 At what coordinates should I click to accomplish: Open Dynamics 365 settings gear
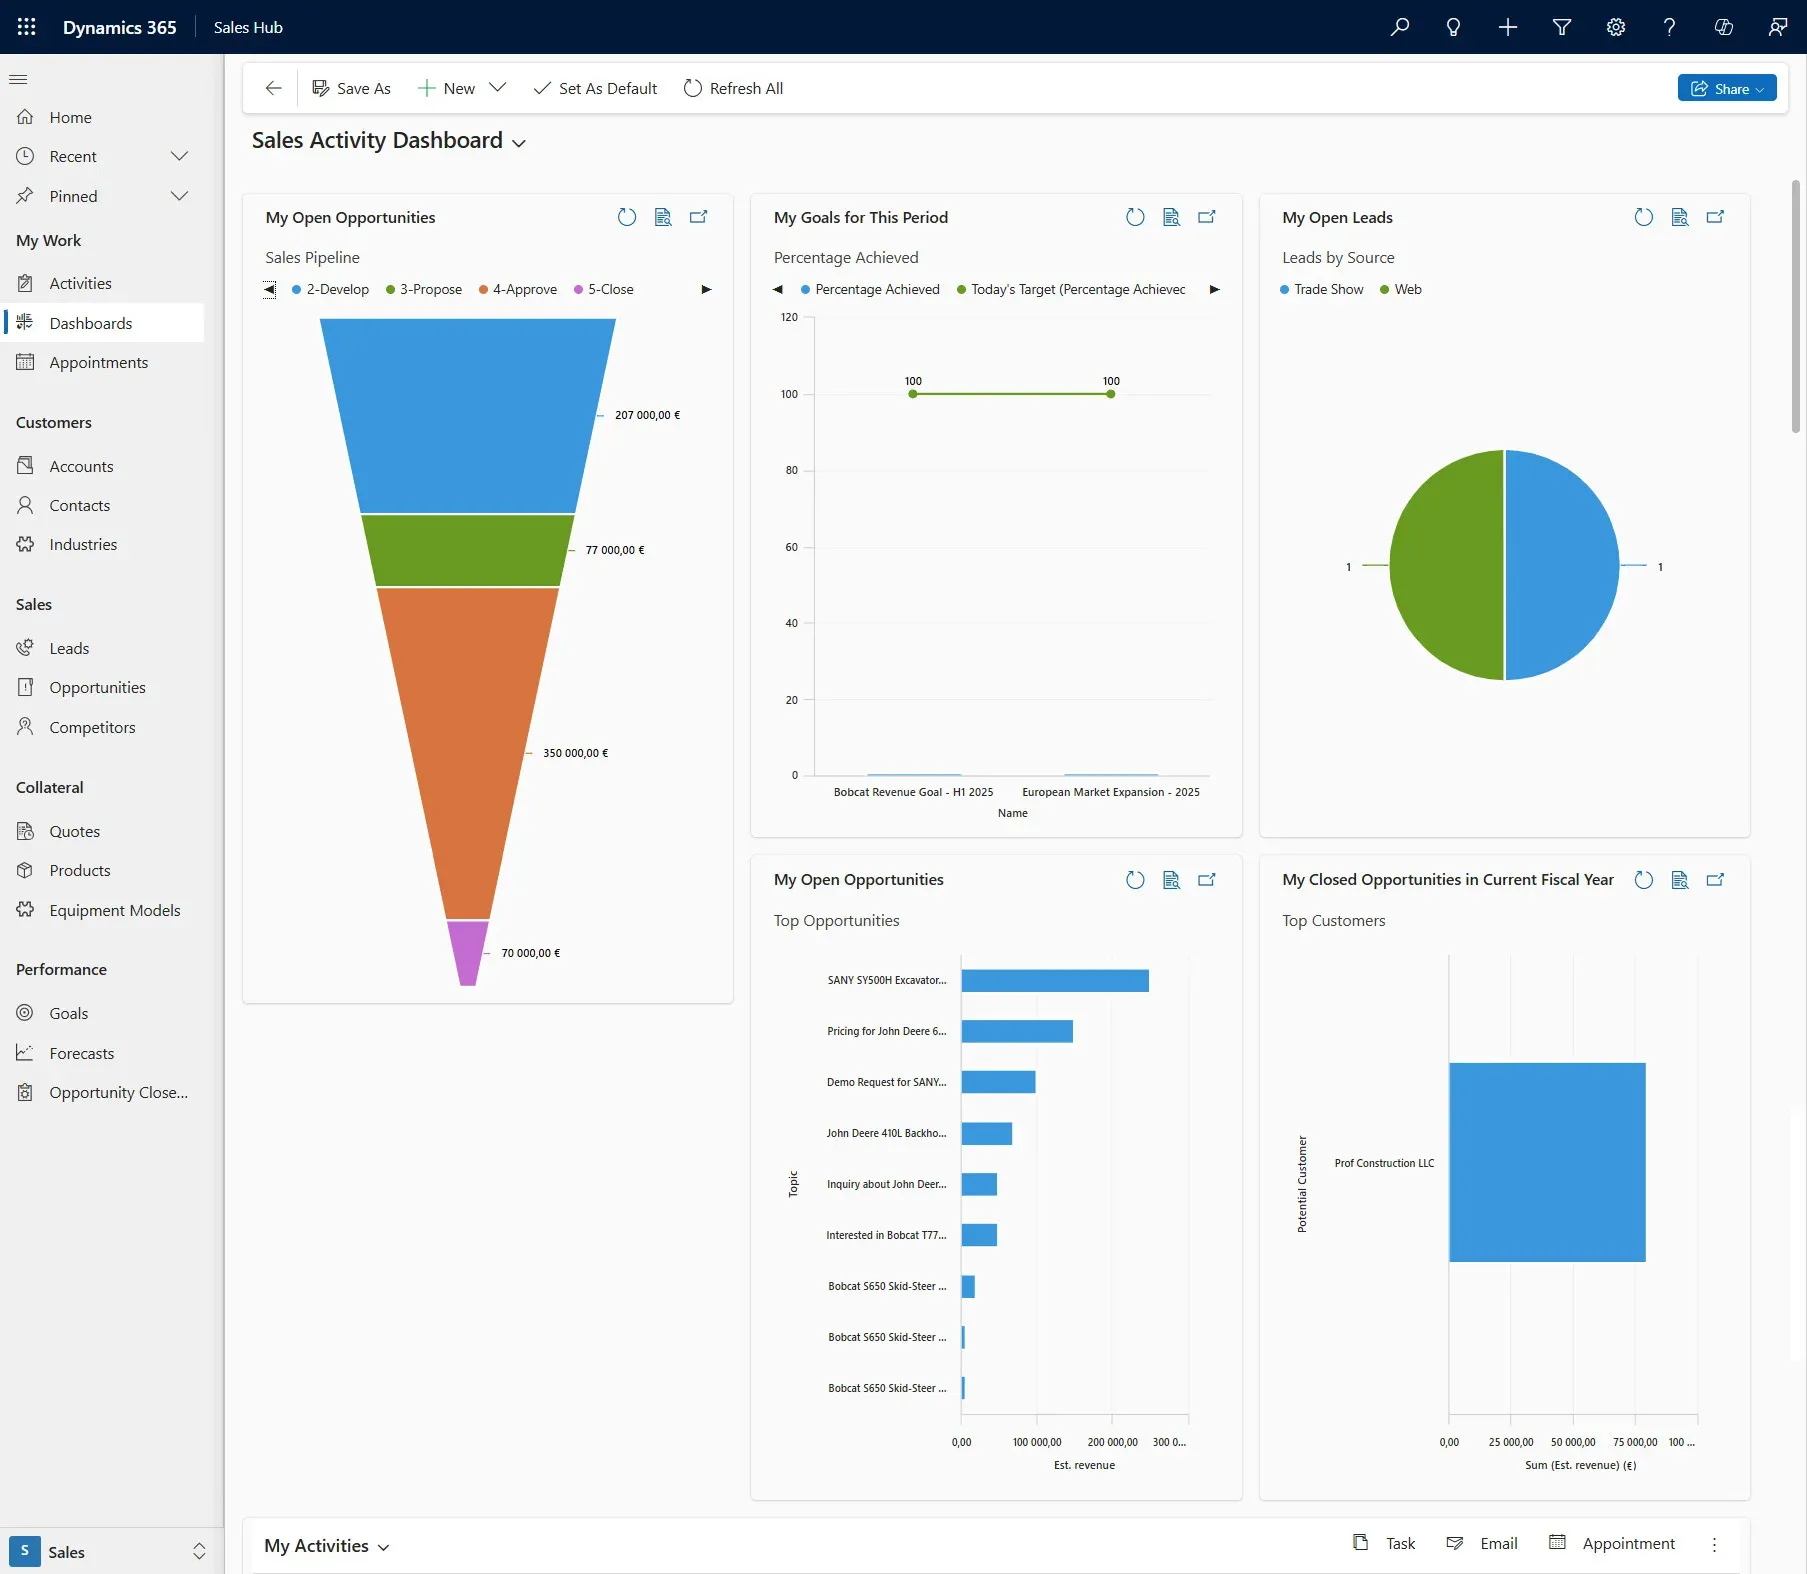point(1615,27)
